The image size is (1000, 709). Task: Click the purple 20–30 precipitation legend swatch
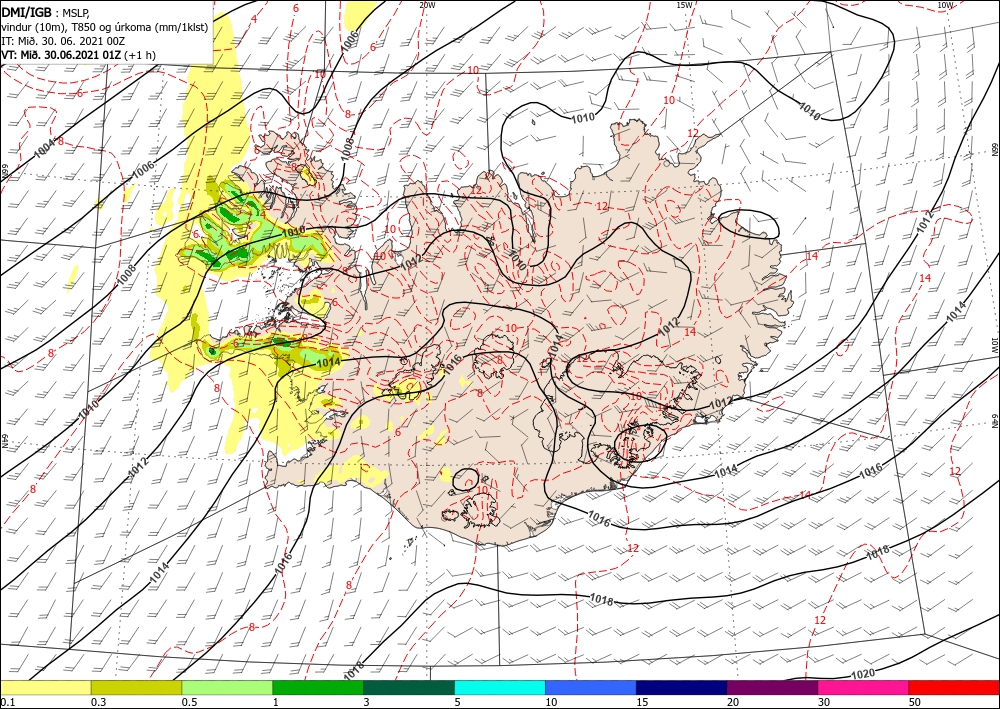click(x=772, y=687)
